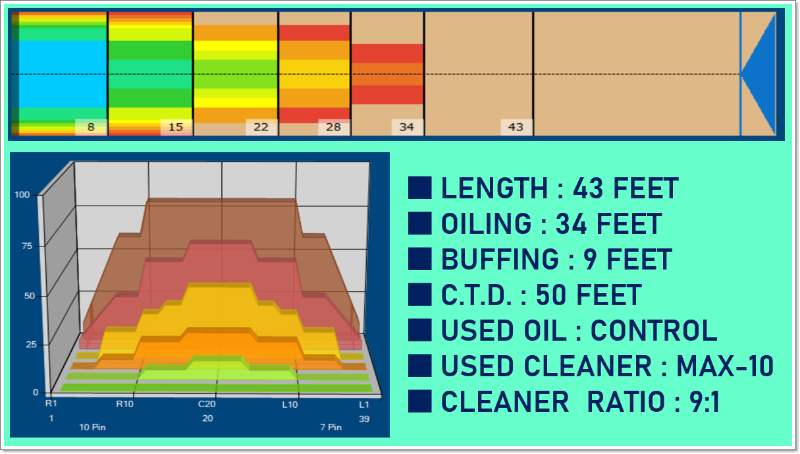Image resolution: width=800 pixels, height=454 pixels.
Task: Select the 15 feet distance marker
Action: click(x=175, y=127)
